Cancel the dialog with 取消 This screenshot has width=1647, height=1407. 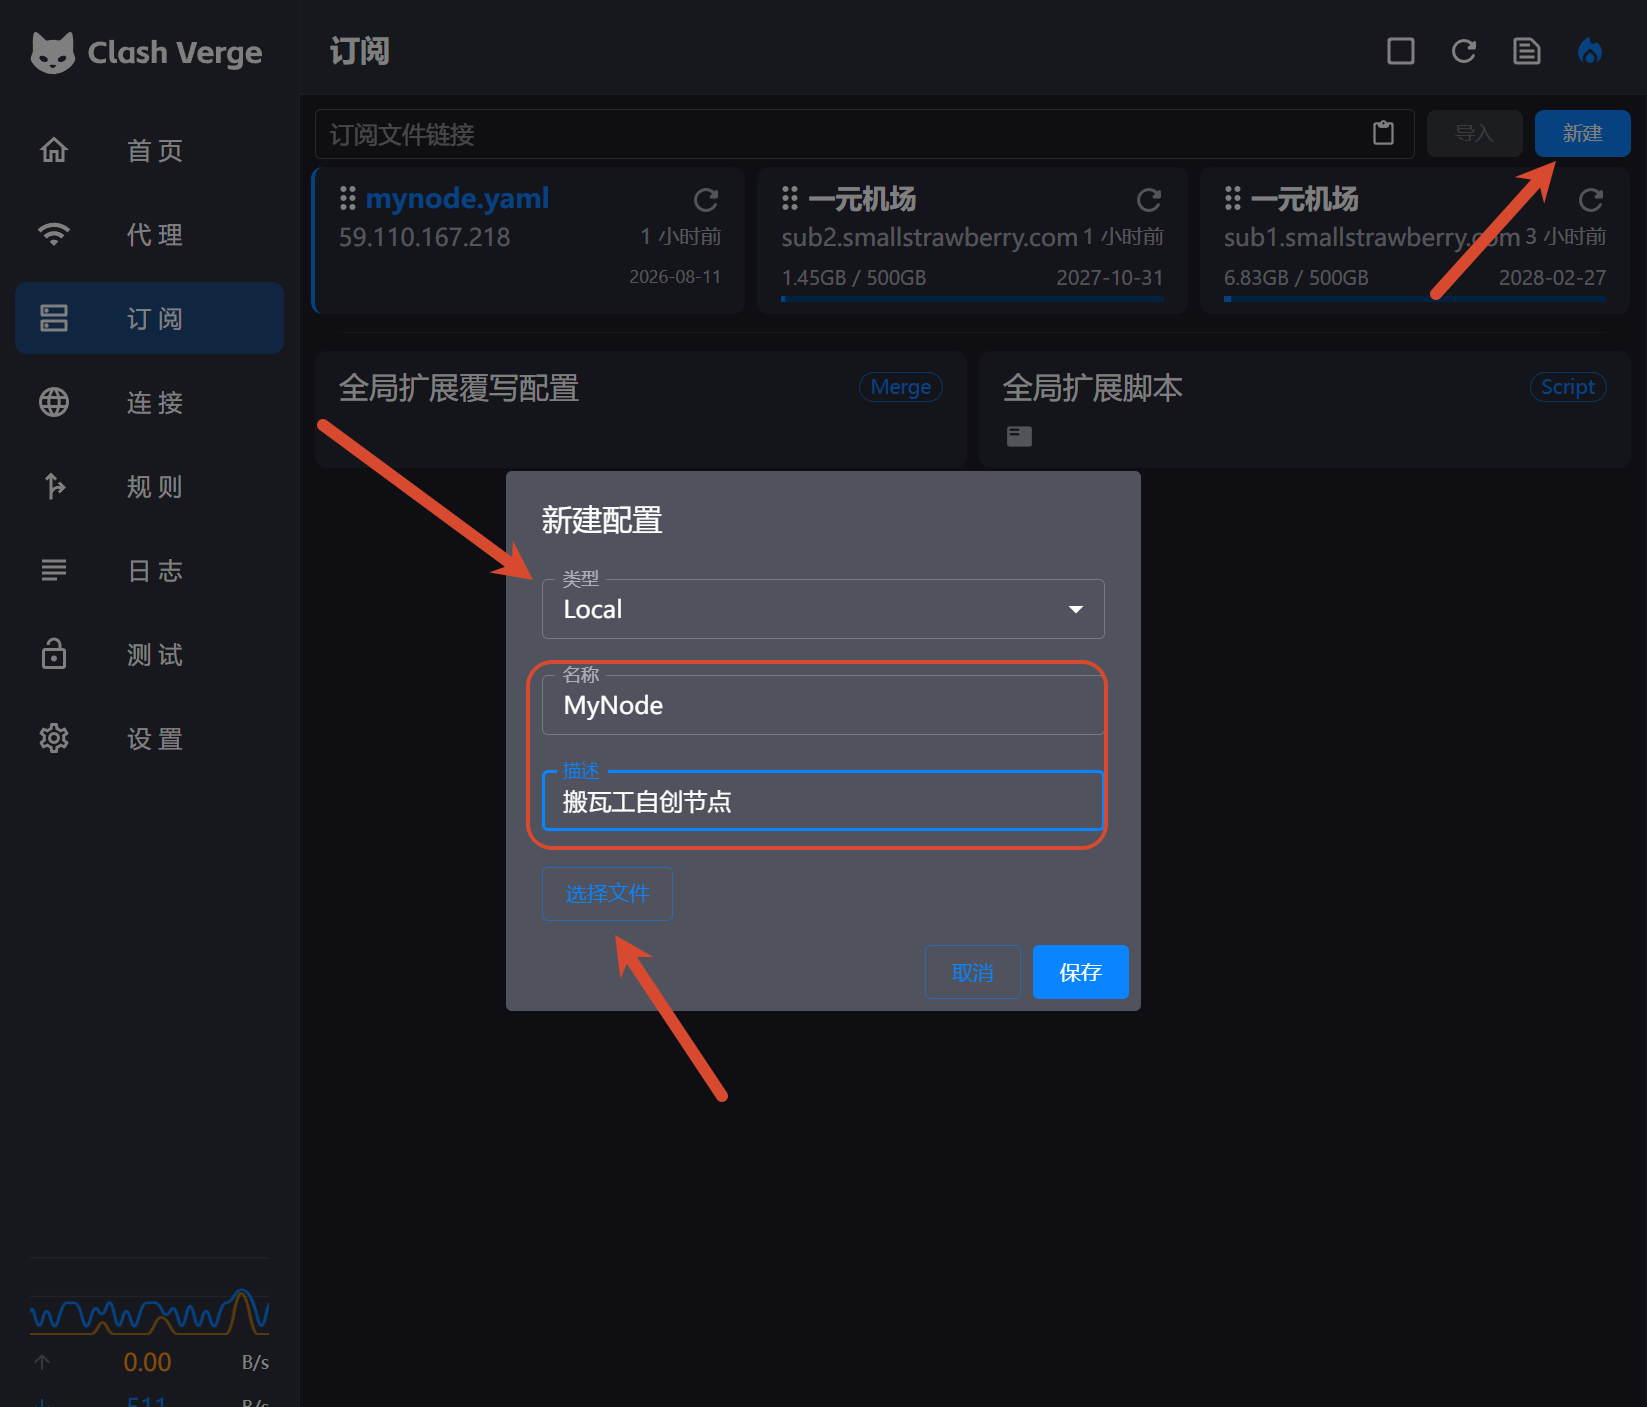972,972
